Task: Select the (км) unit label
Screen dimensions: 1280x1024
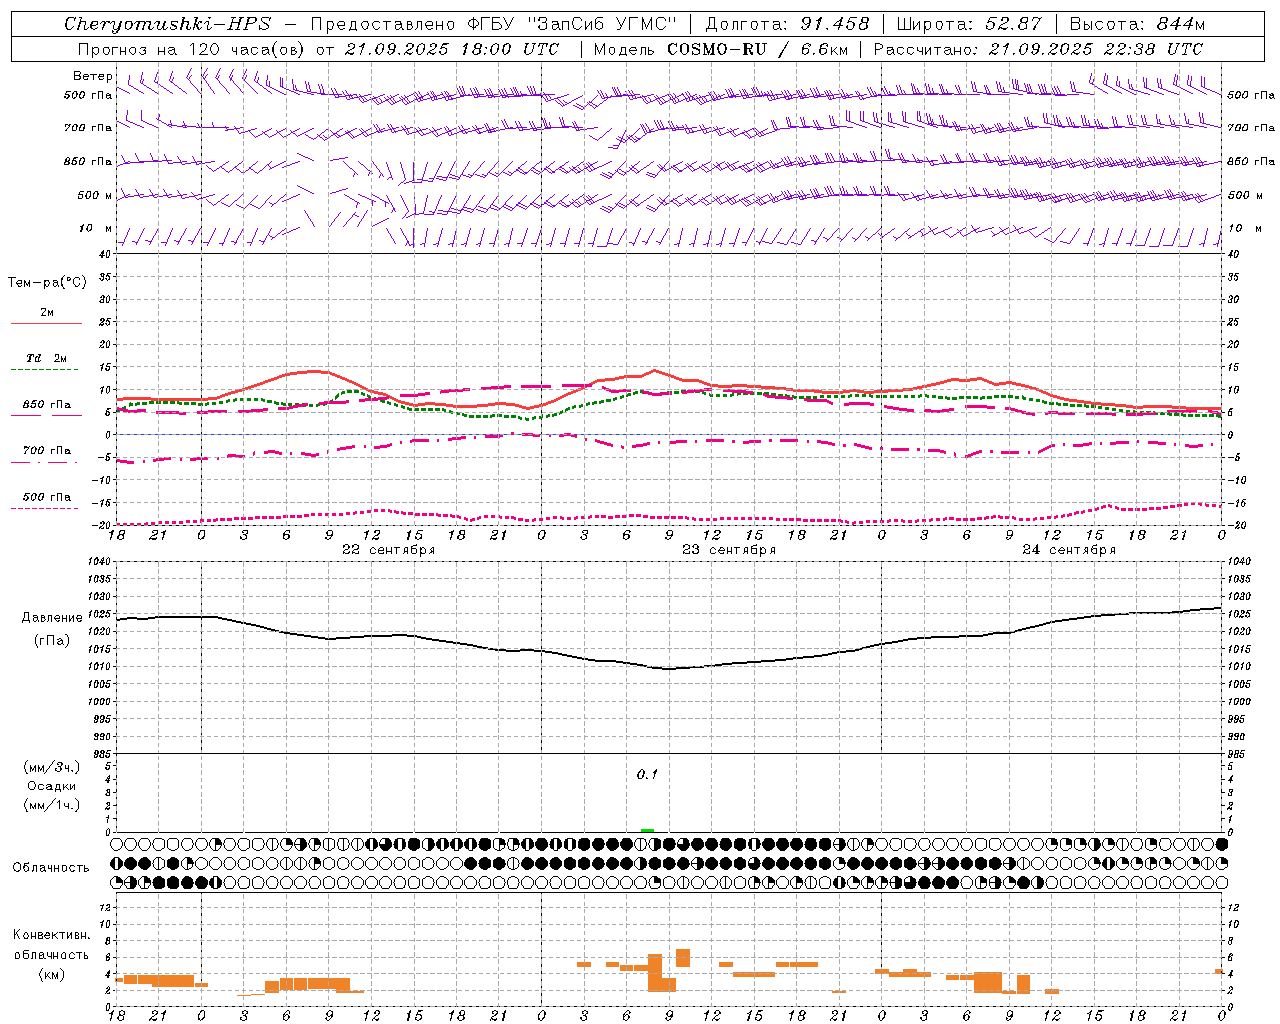Action: [x=52, y=973]
